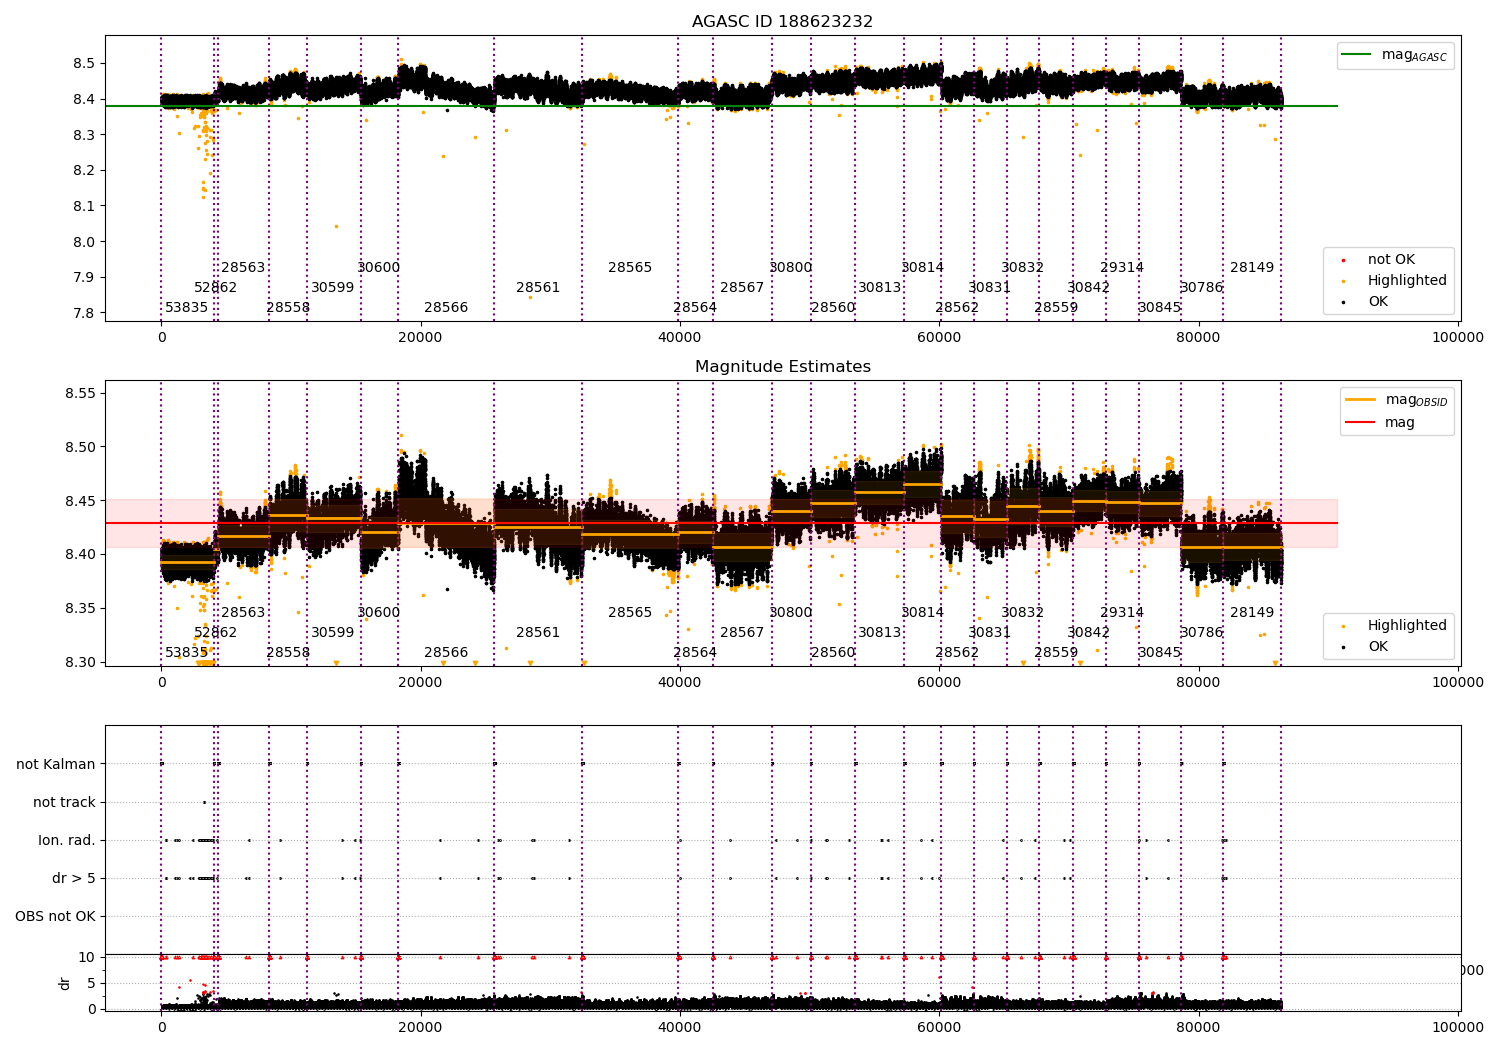Select obsid label 29314 in Magnitude Estimates plot
This screenshot has height=1050, width=1500.
click(1122, 613)
